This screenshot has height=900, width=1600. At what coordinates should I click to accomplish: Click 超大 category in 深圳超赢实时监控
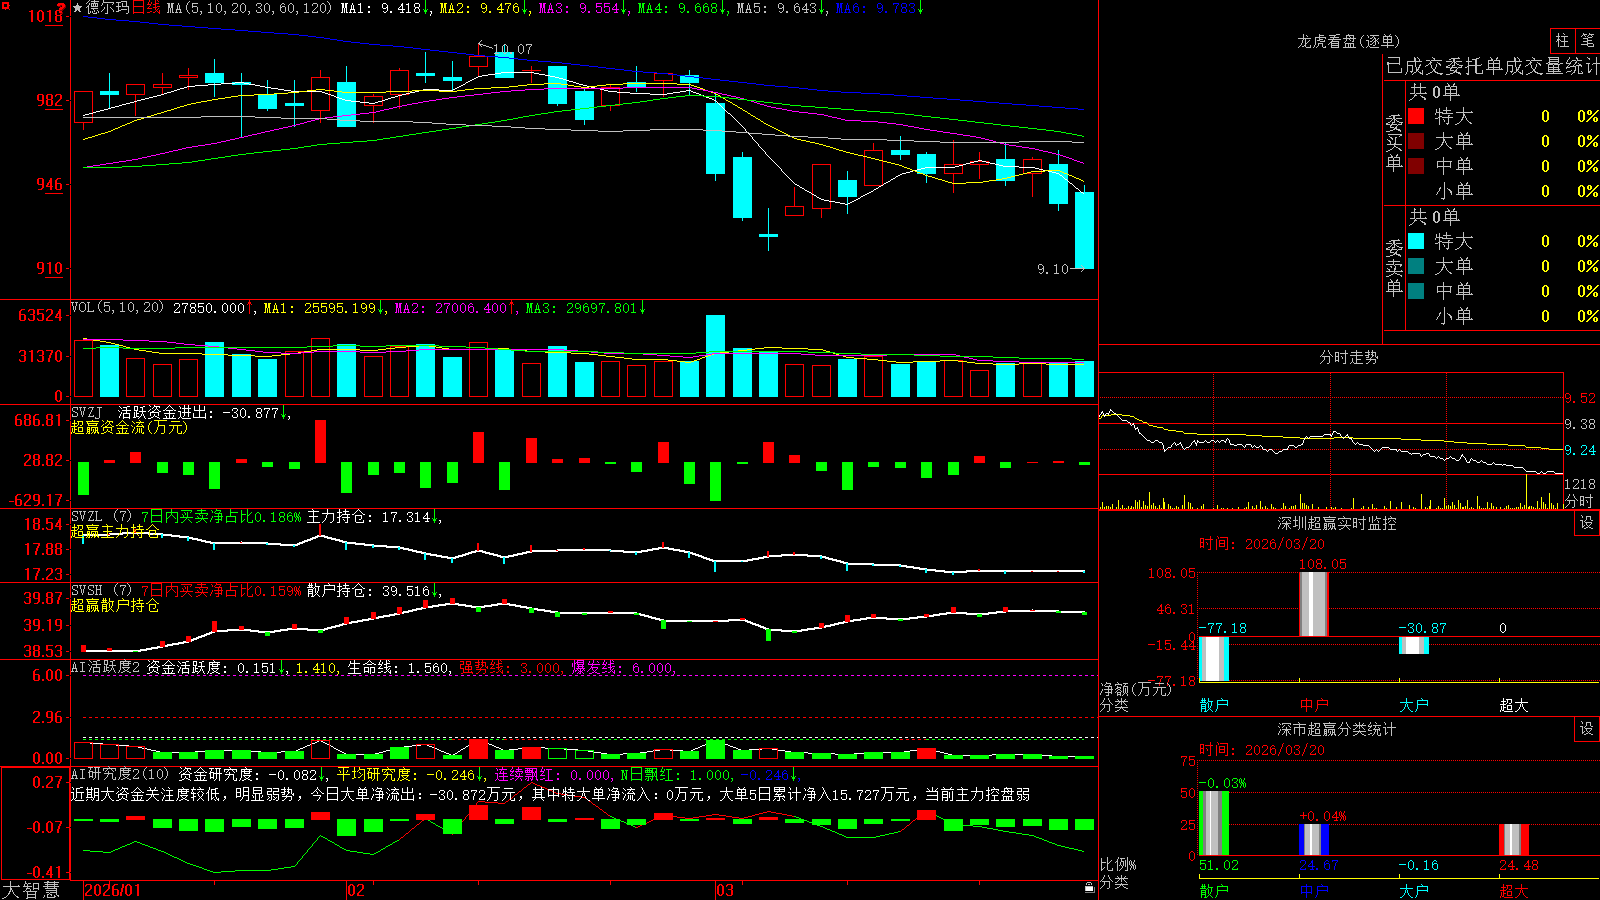pyautogui.click(x=1514, y=705)
